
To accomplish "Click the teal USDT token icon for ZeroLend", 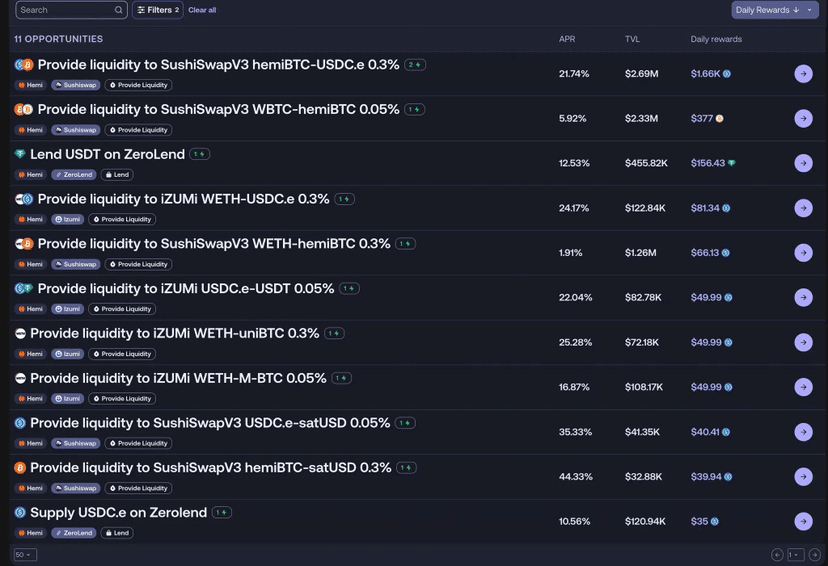I will point(20,154).
